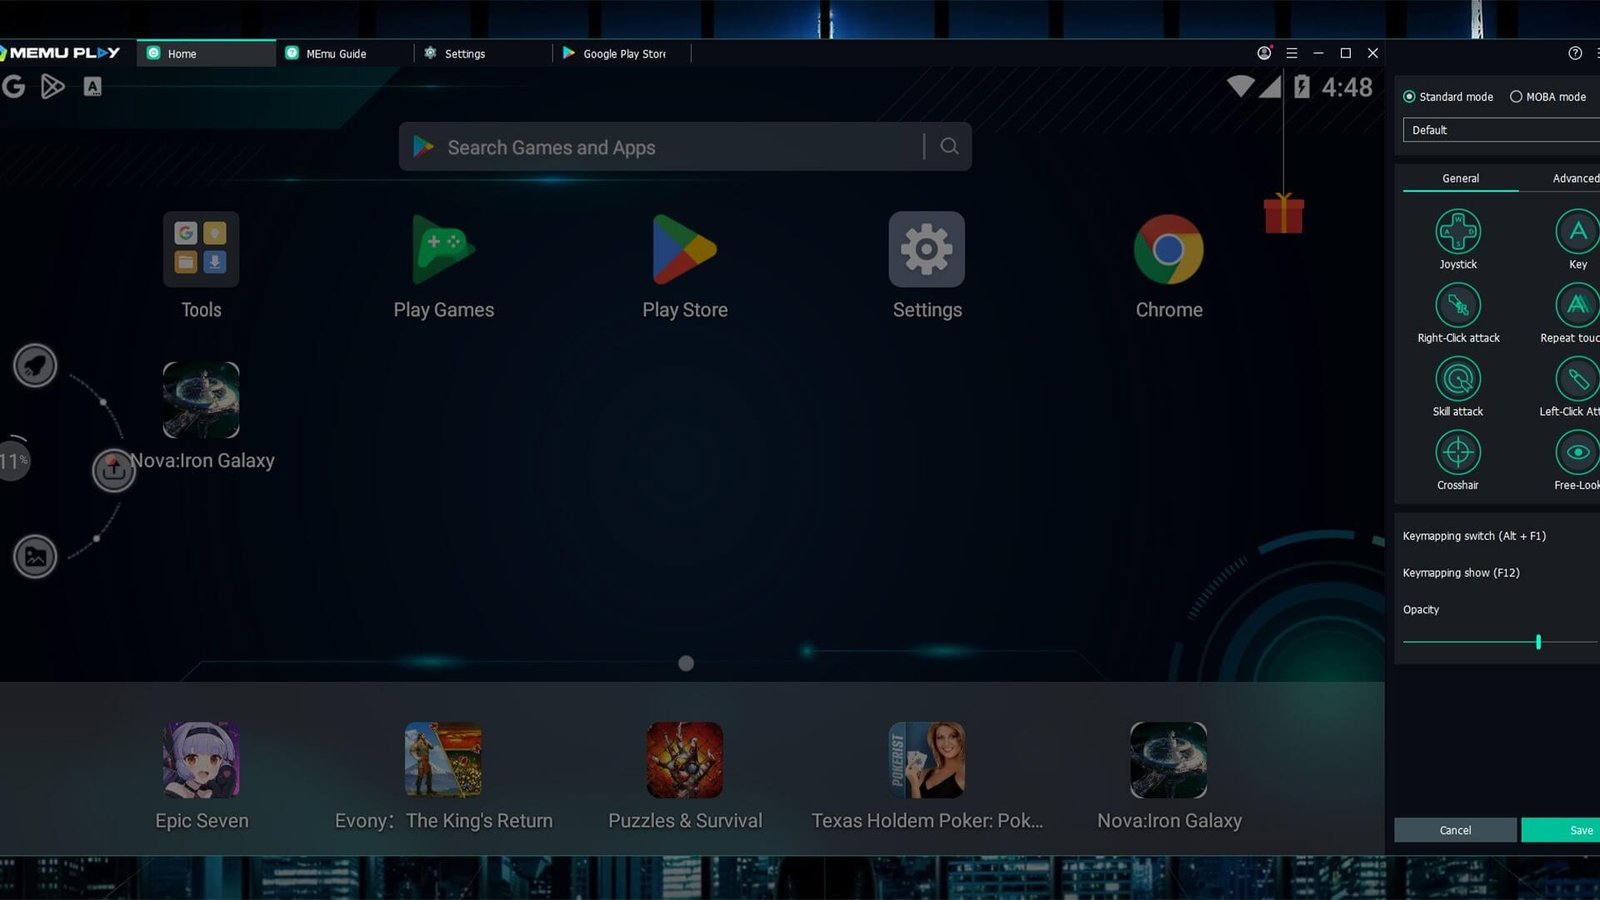Open the help question mark icon
The width and height of the screenshot is (1600, 900).
(x=1575, y=53)
